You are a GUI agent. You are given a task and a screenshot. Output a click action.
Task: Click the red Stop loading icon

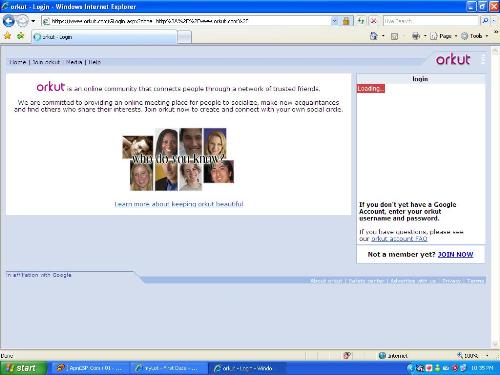(x=374, y=21)
